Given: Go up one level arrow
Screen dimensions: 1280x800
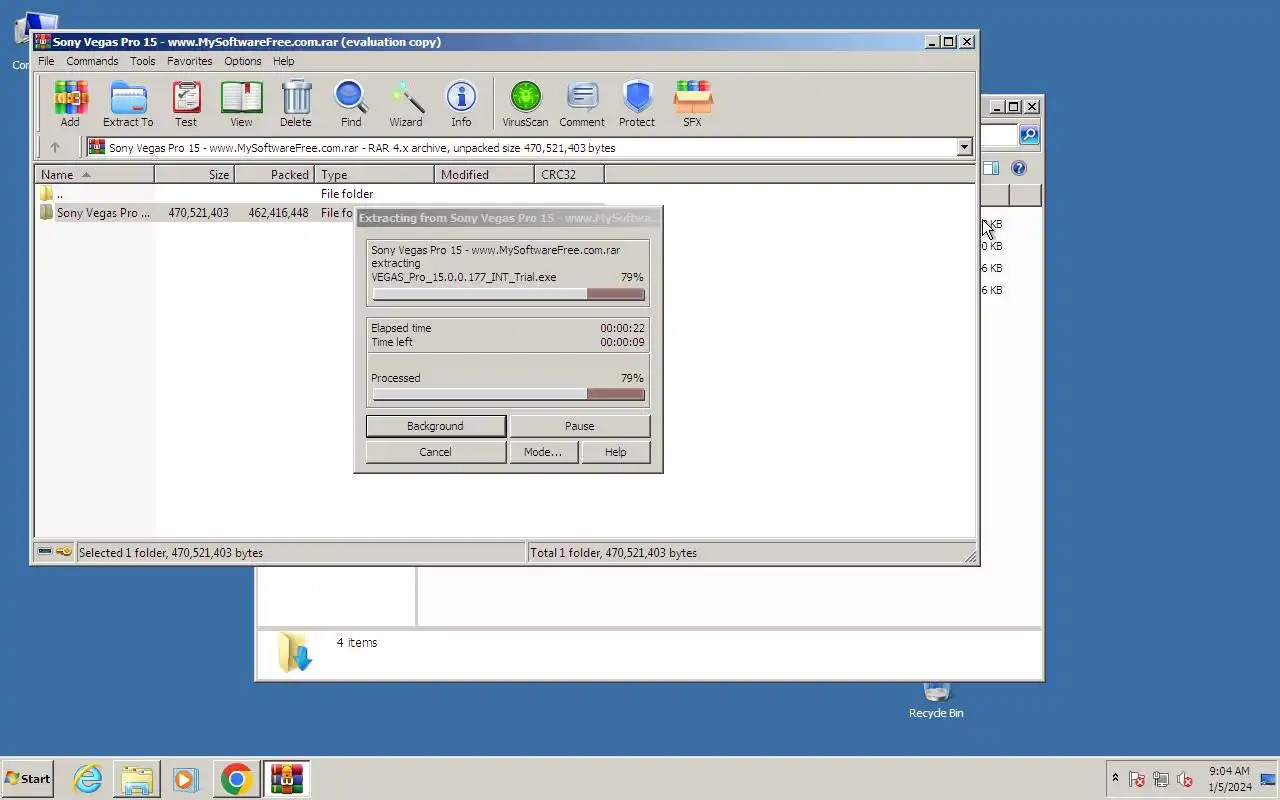Looking at the screenshot, I should (55, 147).
